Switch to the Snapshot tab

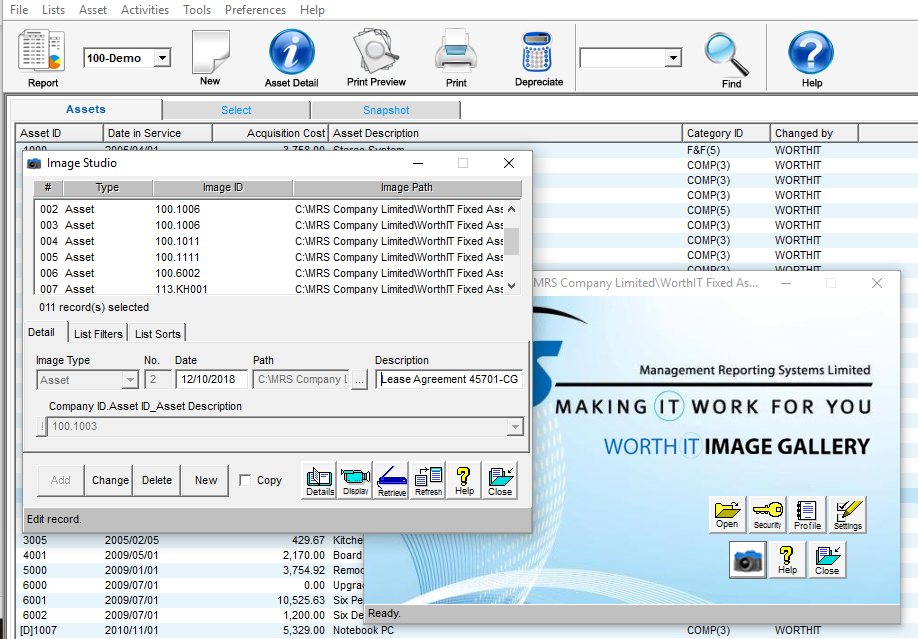pos(385,109)
